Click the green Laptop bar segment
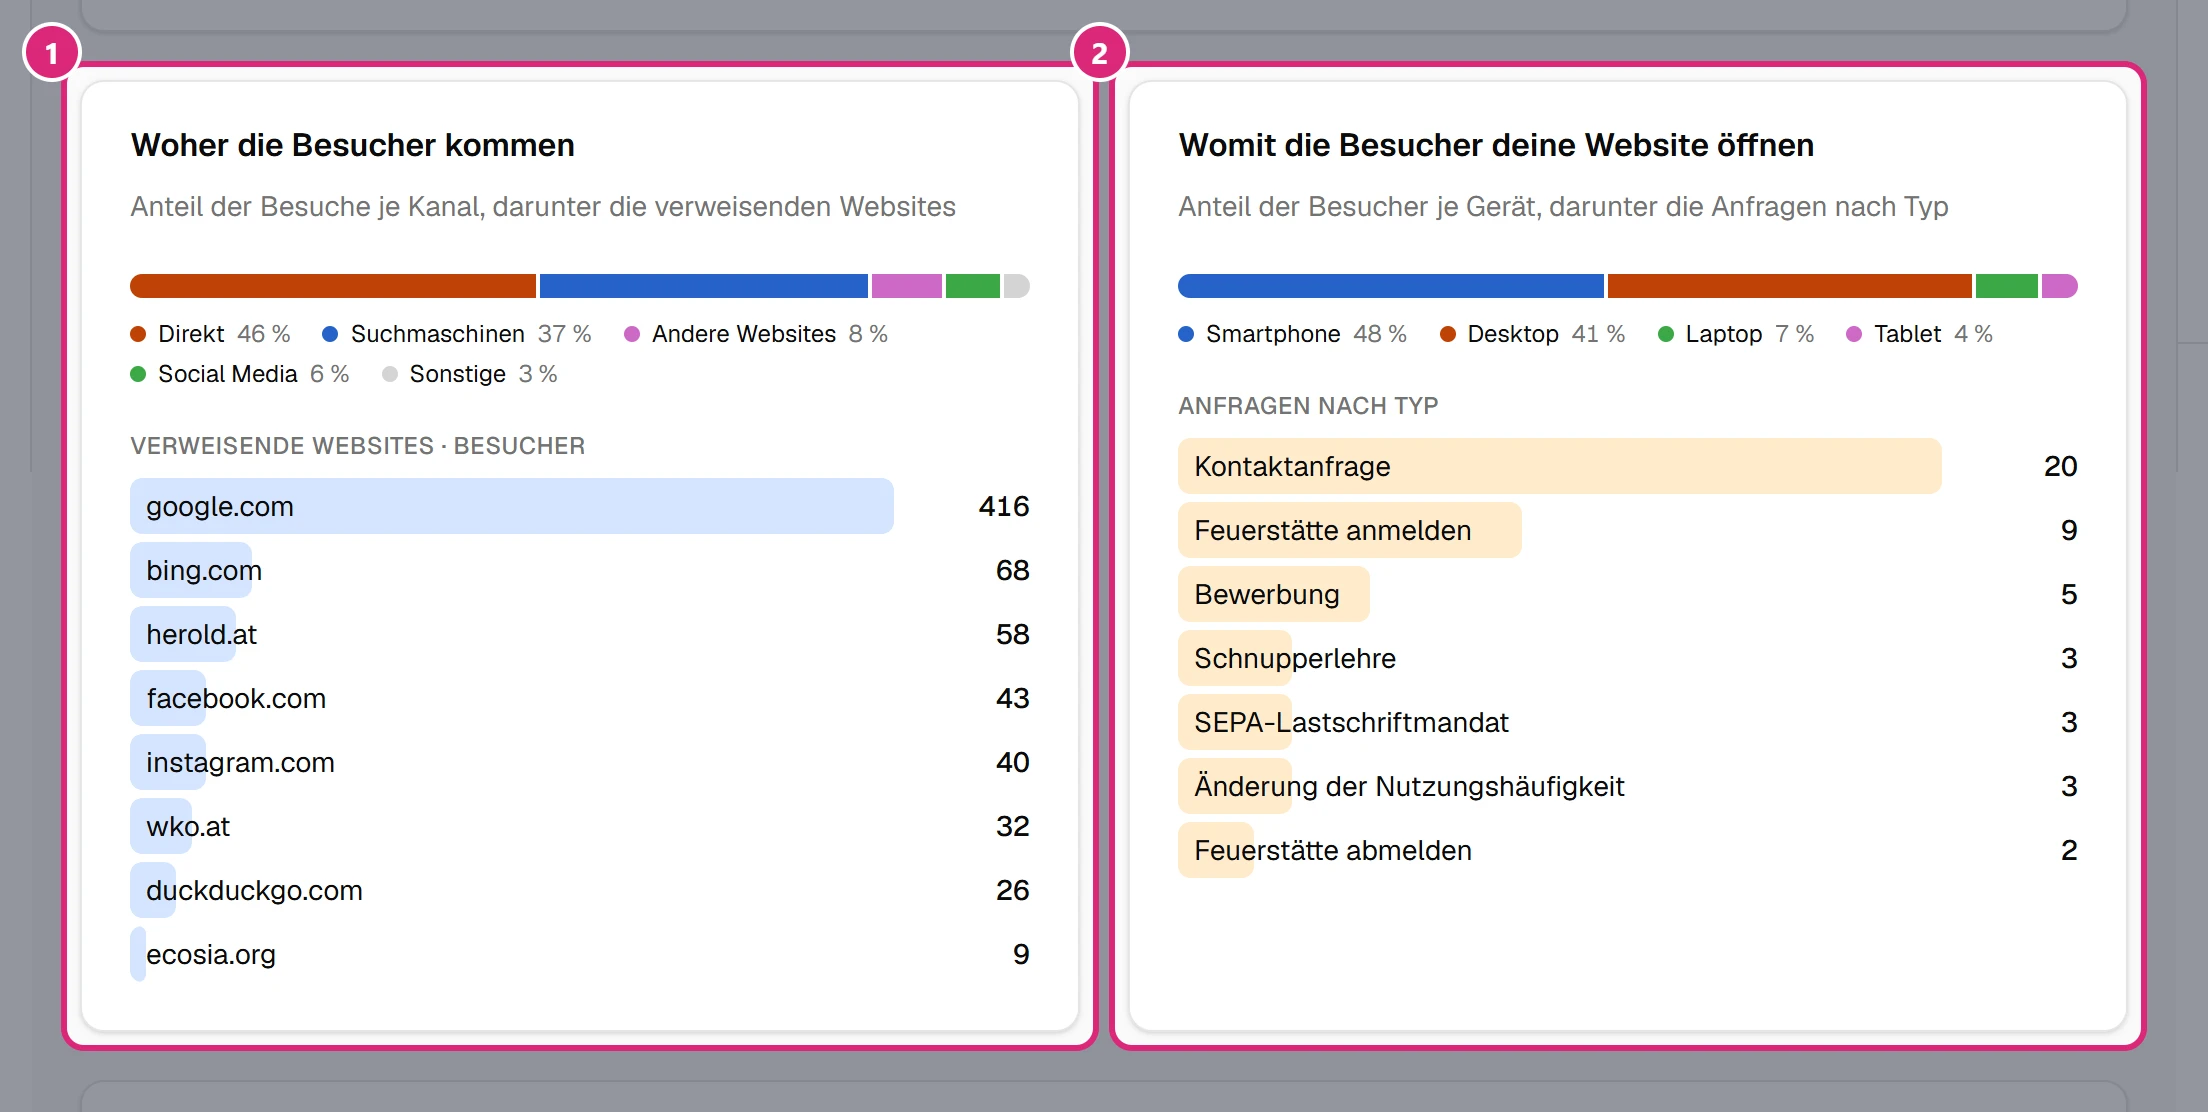This screenshot has width=2208, height=1112. point(2007,286)
